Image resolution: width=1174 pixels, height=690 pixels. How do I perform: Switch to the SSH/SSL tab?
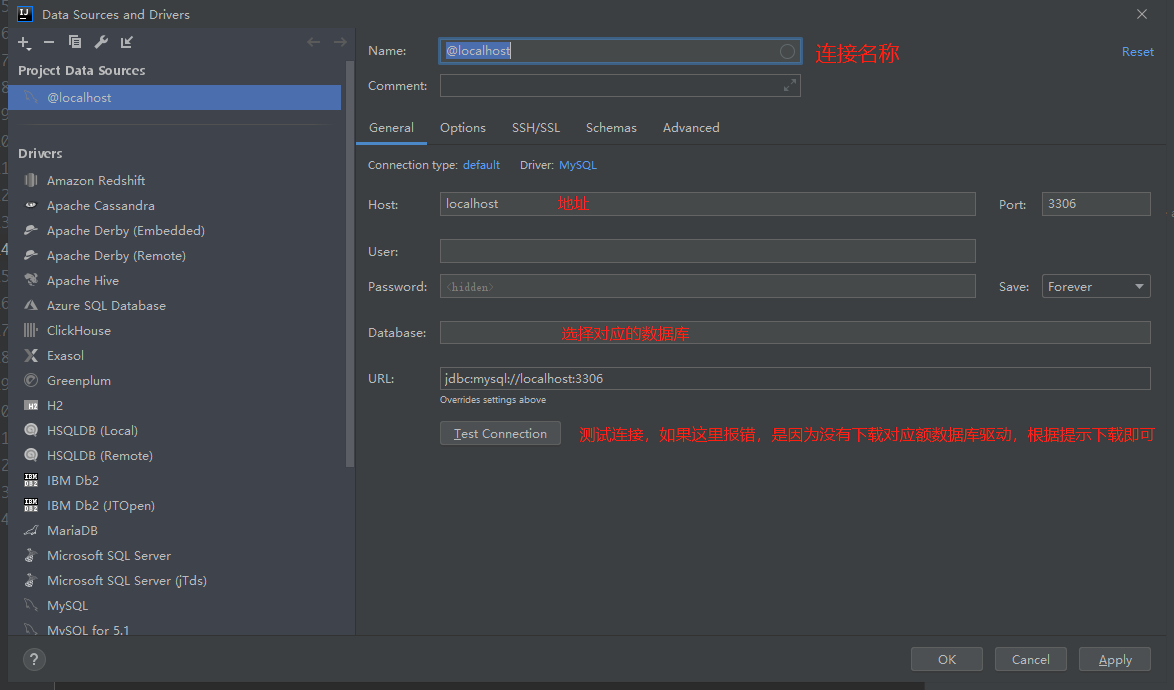[536, 127]
